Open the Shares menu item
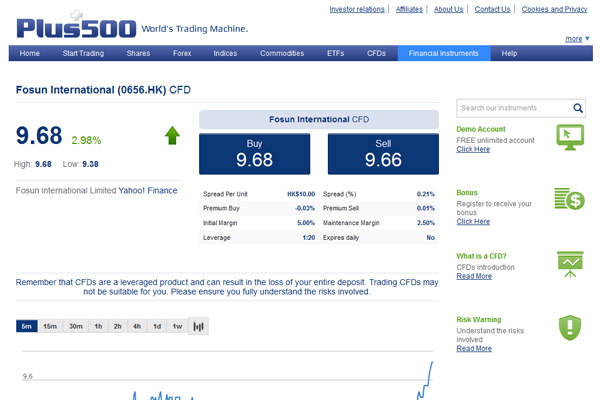Image resolution: width=600 pixels, height=400 pixels. pyautogui.click(x=138, y=53)
